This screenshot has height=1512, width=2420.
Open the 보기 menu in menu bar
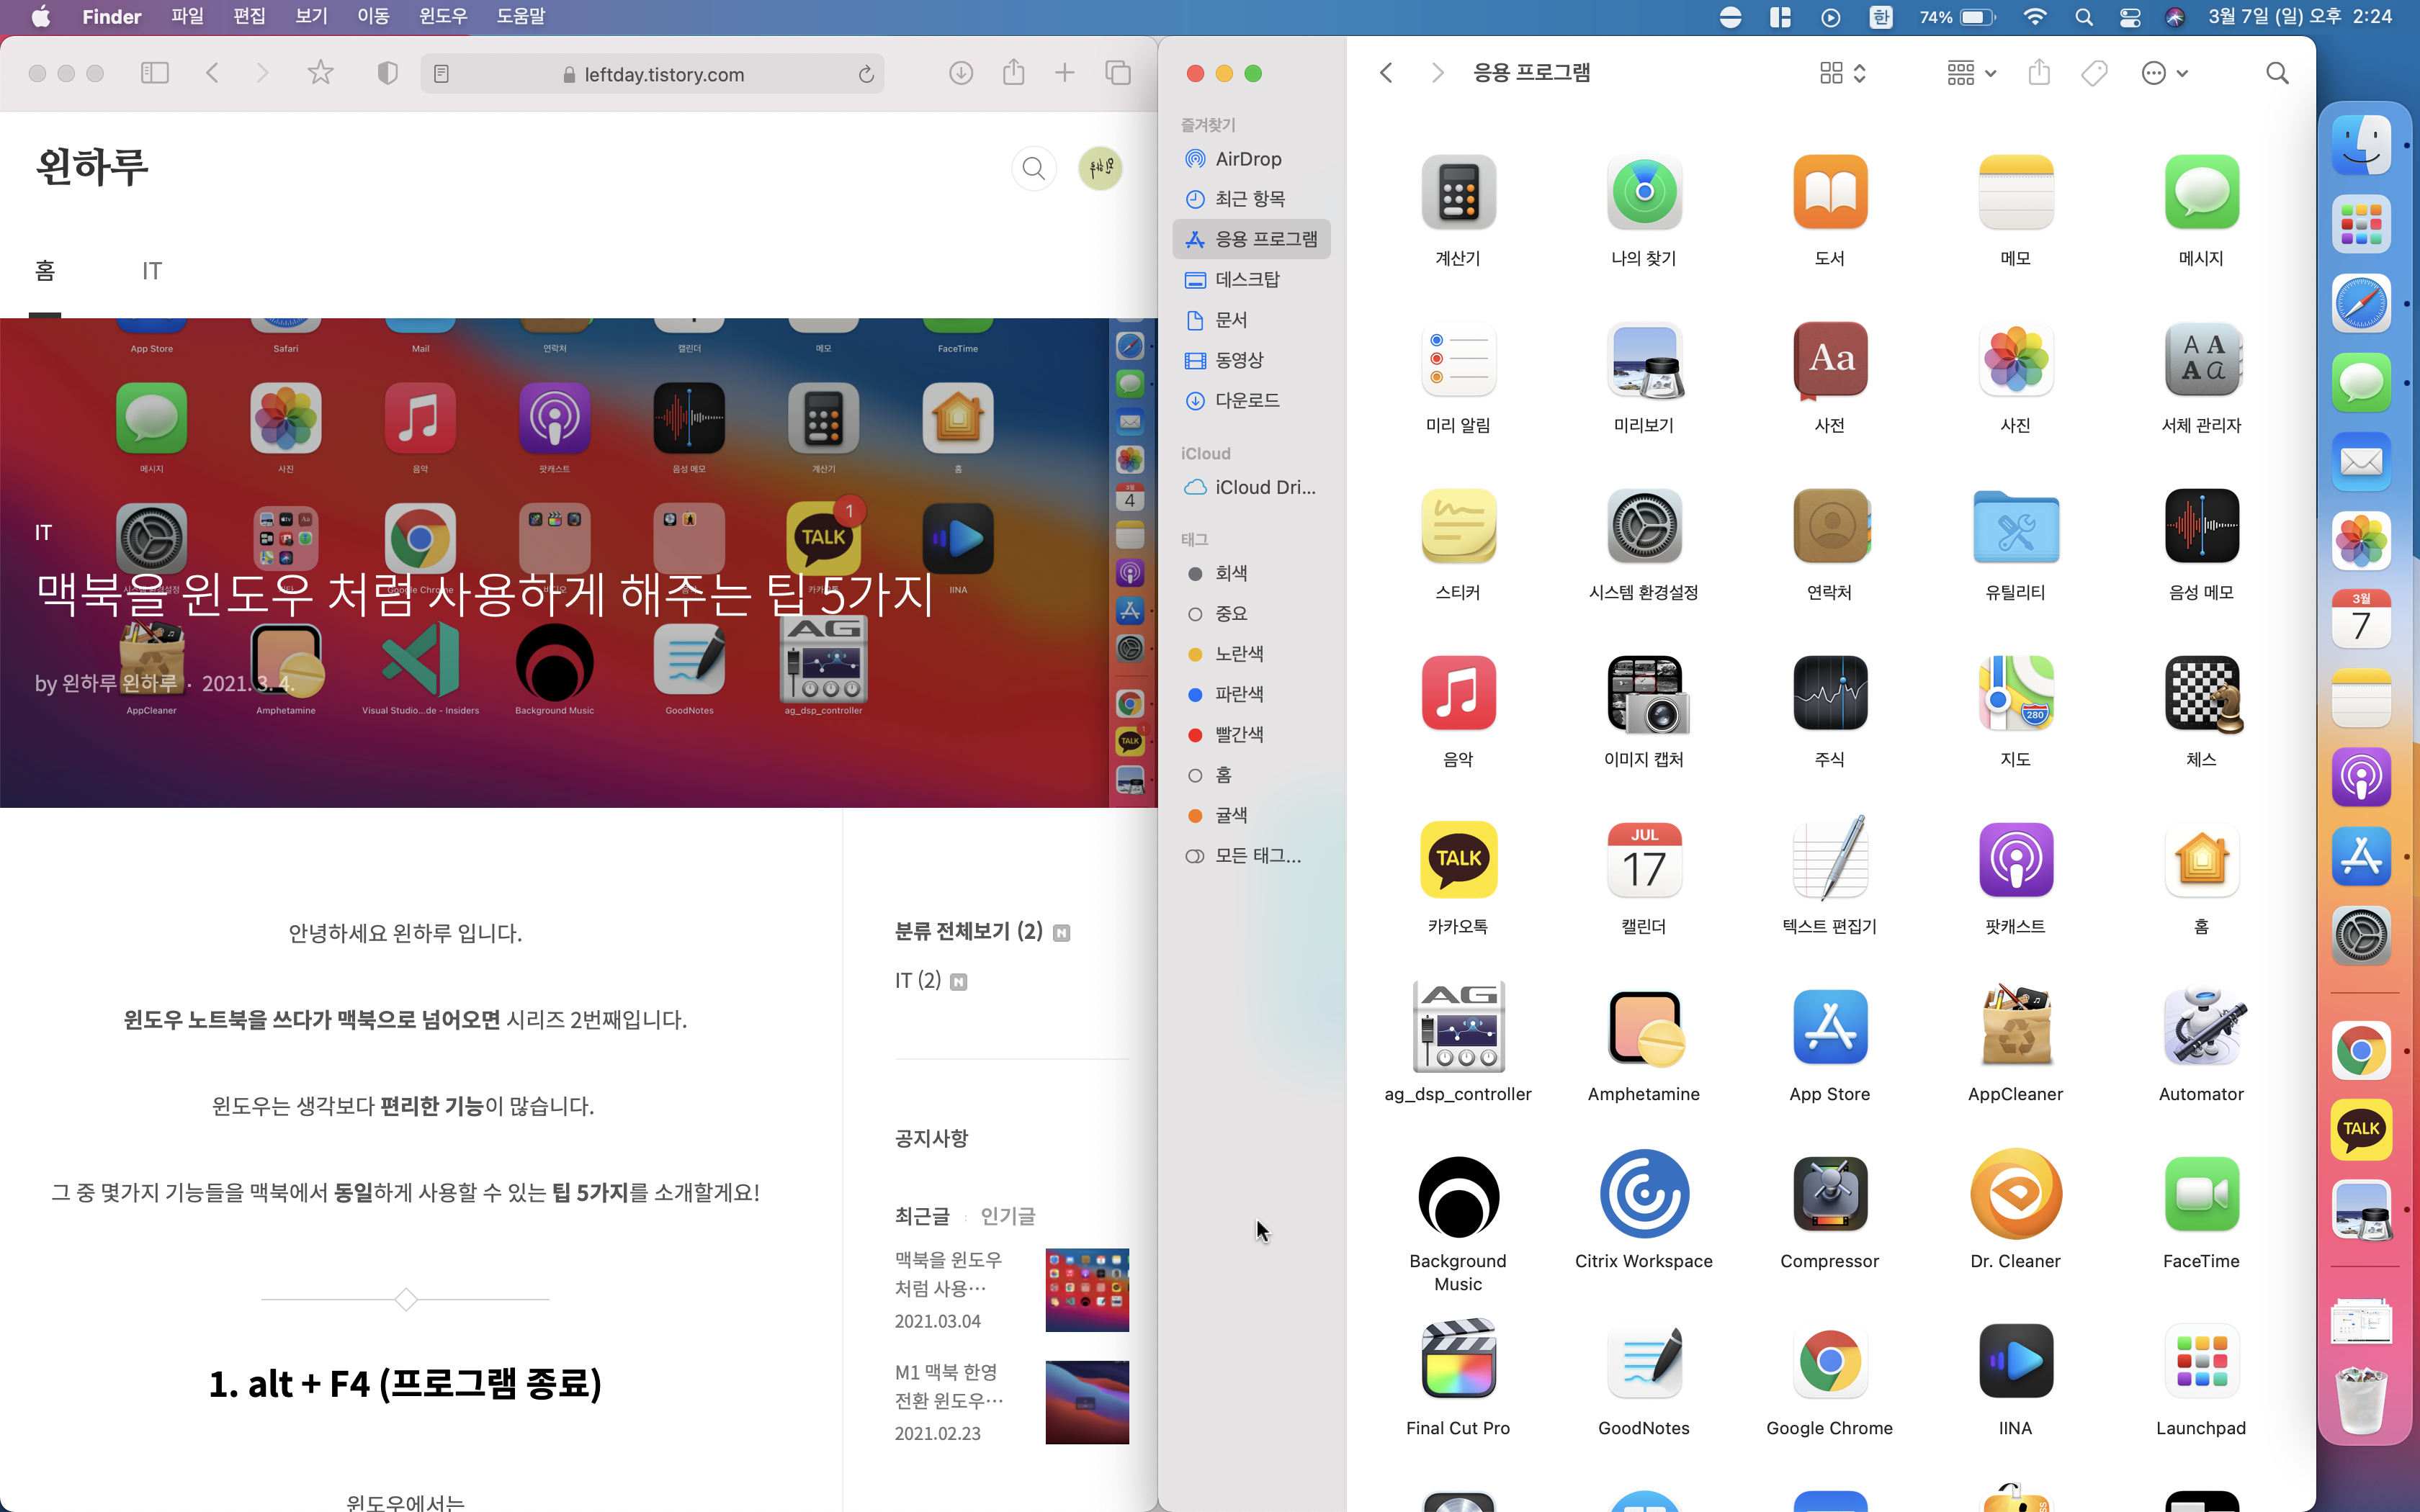[x=311, y=17]
